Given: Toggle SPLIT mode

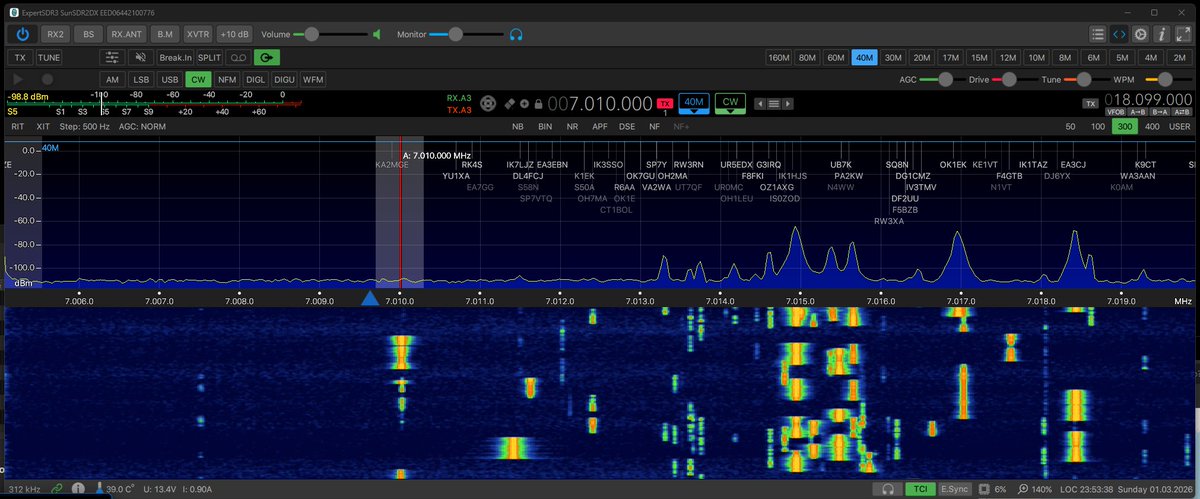Looking at the screenshot, I should (x=210, y=58).
